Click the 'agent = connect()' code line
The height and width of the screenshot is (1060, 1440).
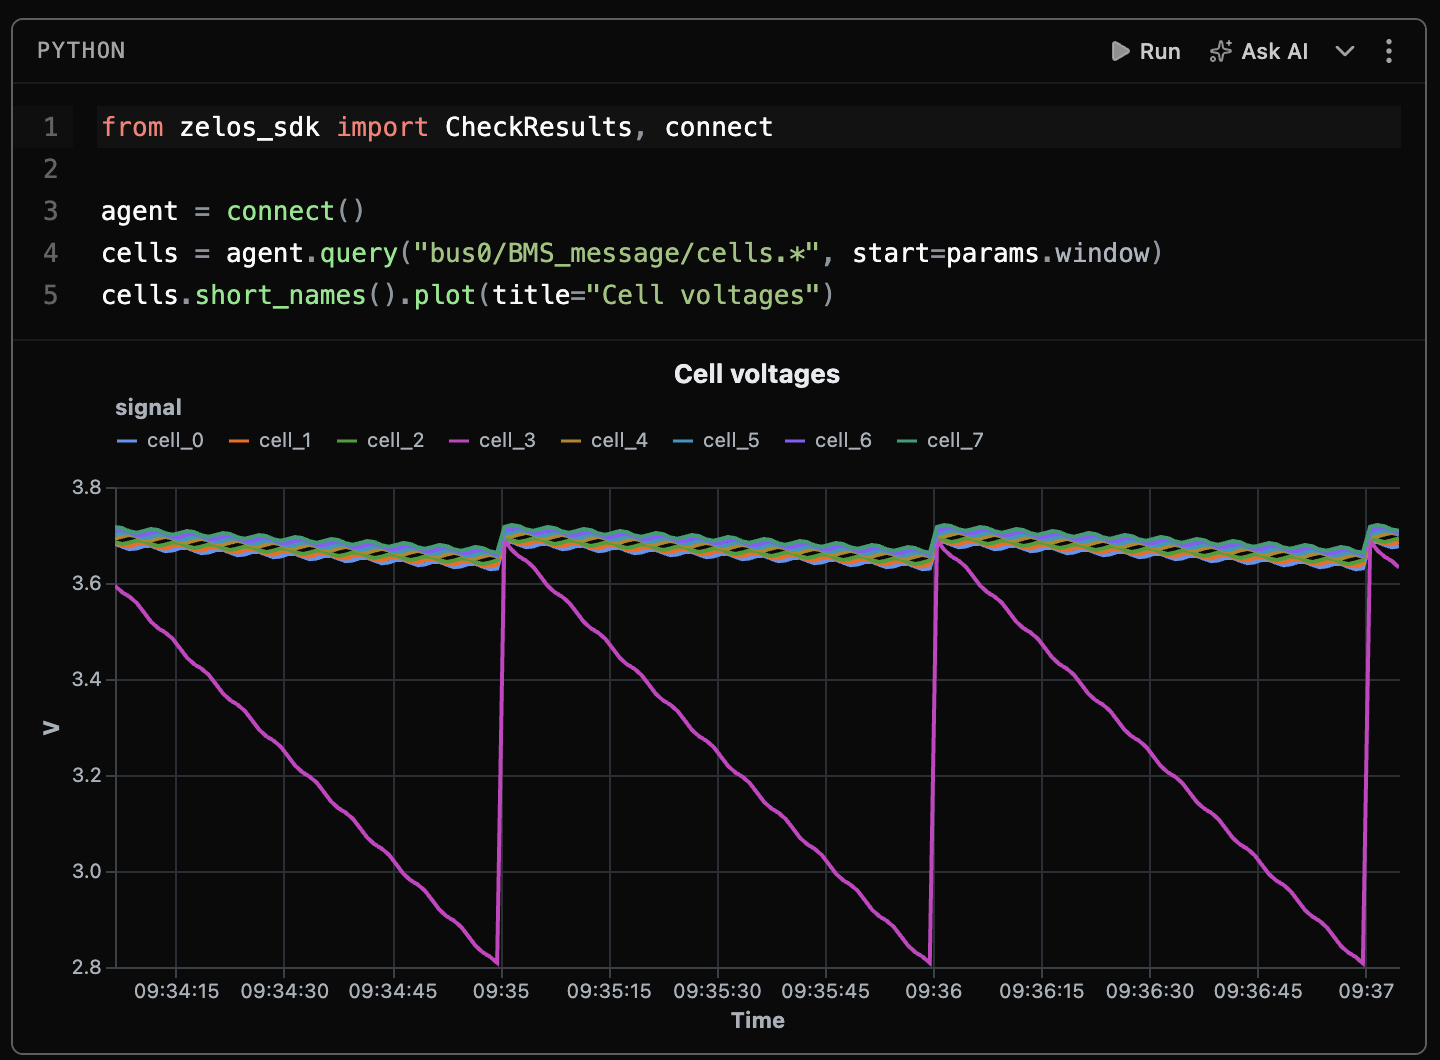[233, 211]
